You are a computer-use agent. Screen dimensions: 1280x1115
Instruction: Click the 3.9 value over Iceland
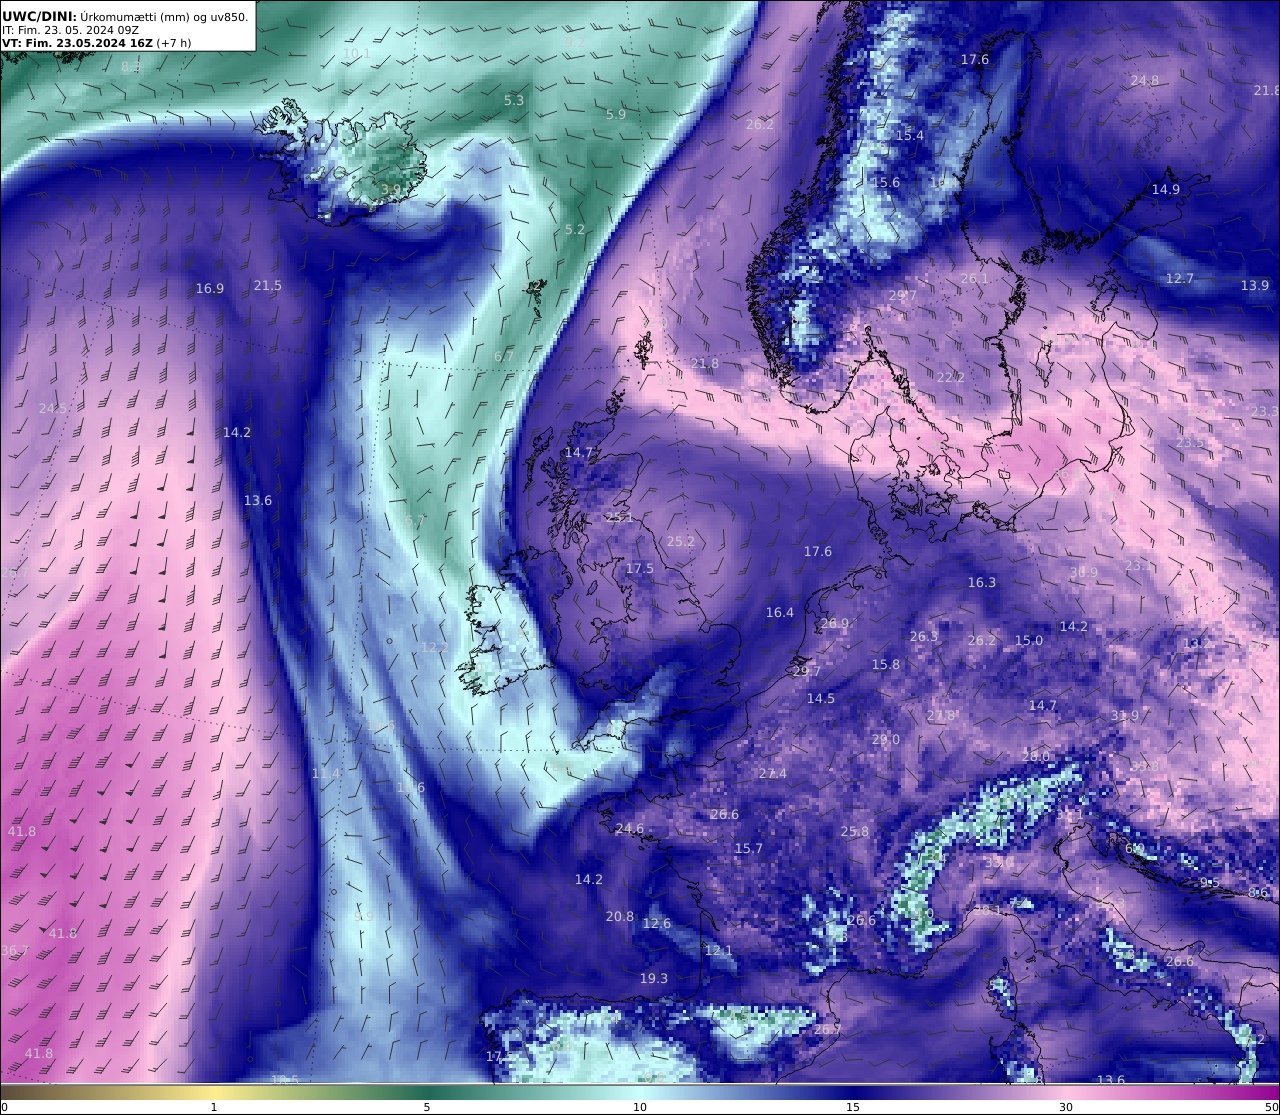[390, 189]
